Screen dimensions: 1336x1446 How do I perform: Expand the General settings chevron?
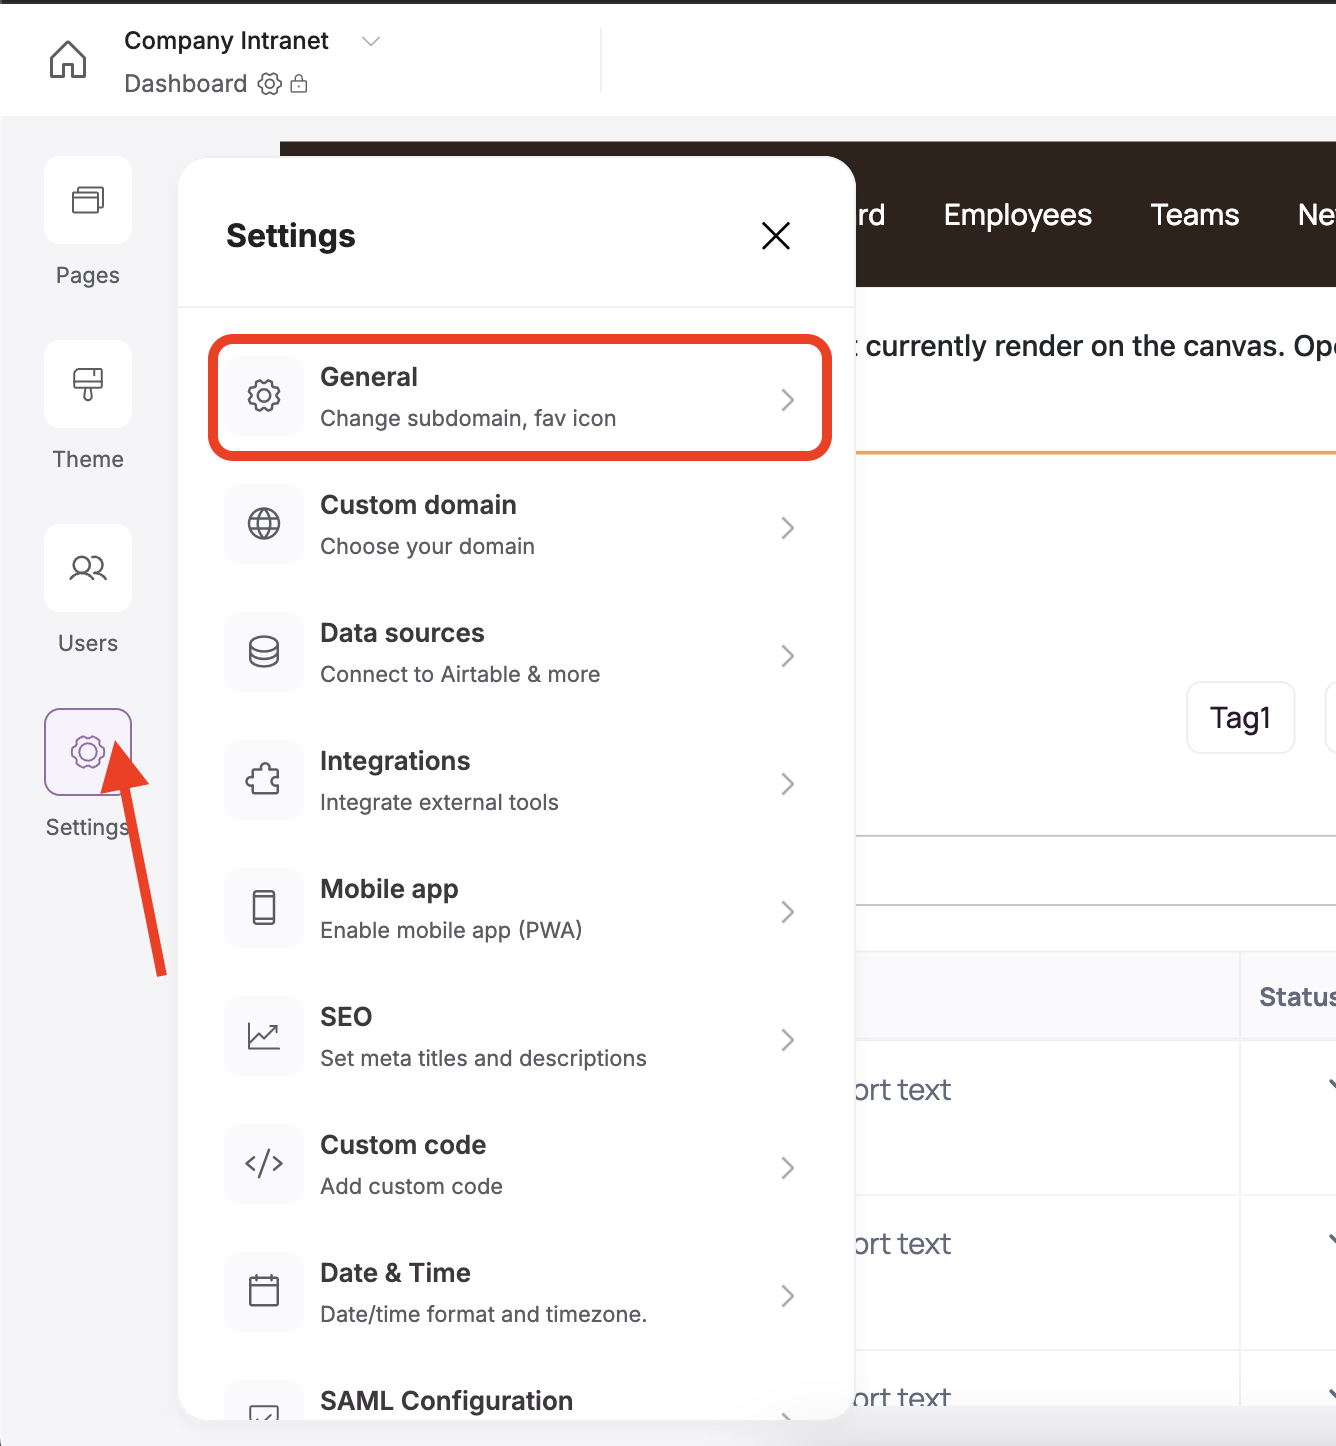coord(788,400)
